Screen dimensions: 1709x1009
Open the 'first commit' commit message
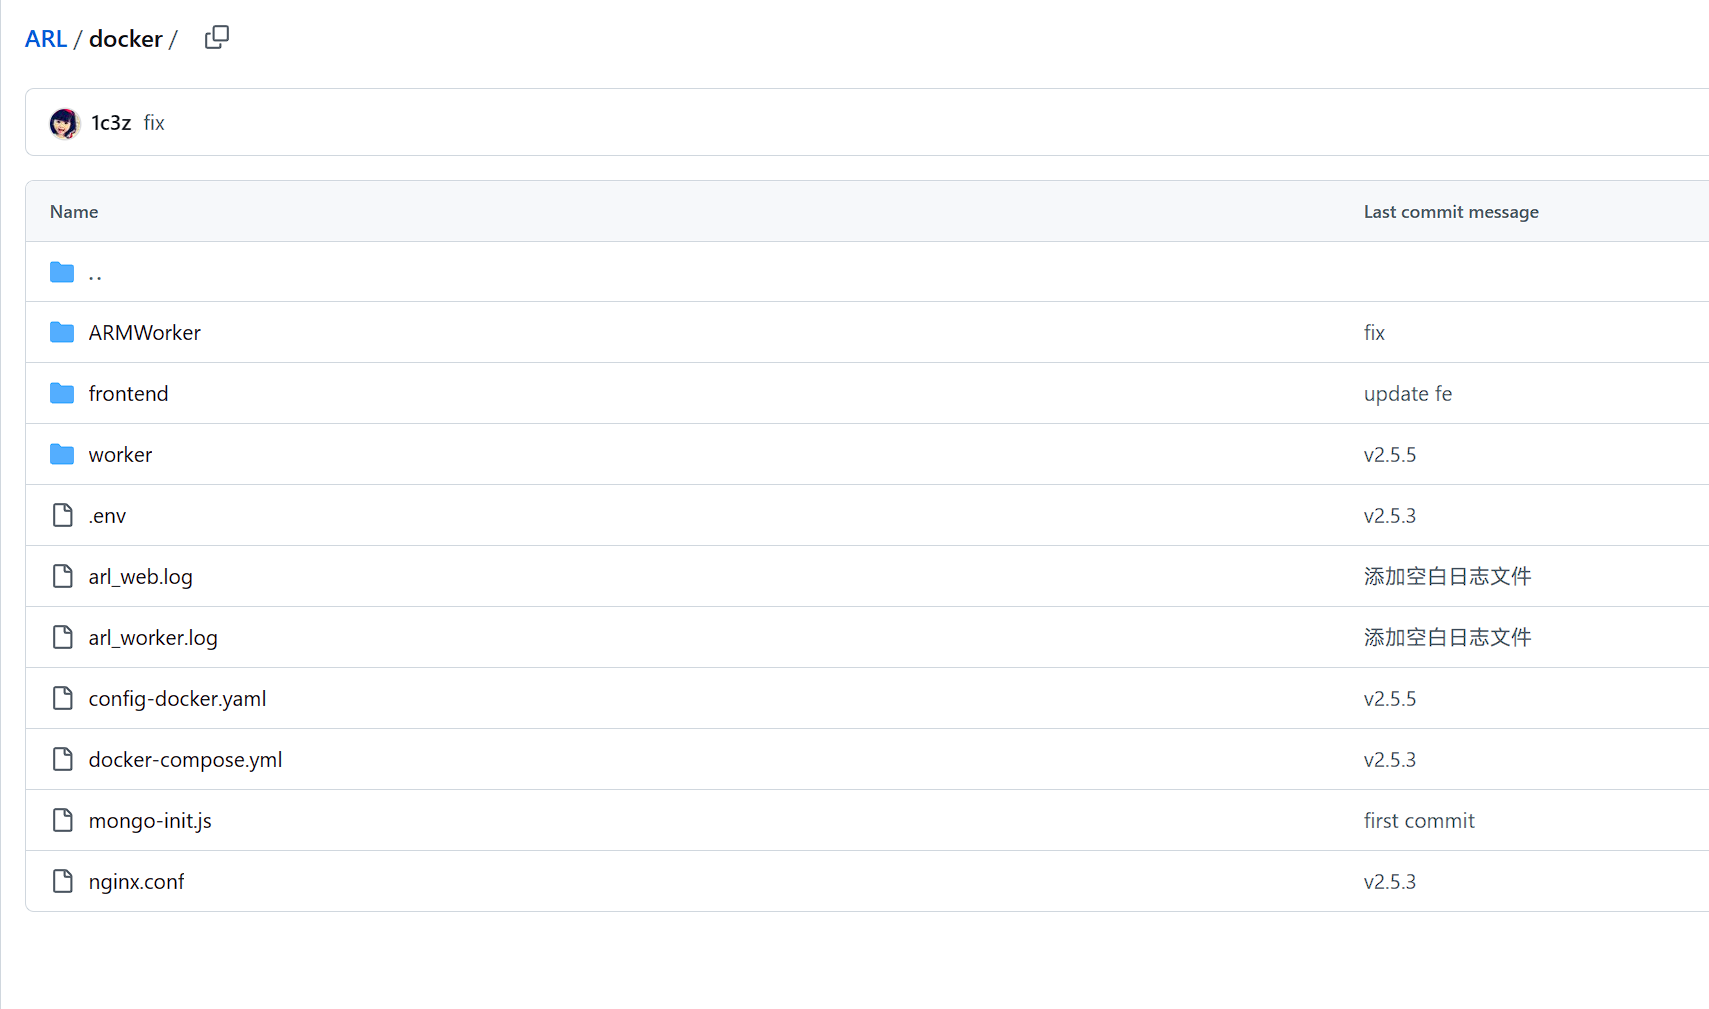tap(1419, 821)
